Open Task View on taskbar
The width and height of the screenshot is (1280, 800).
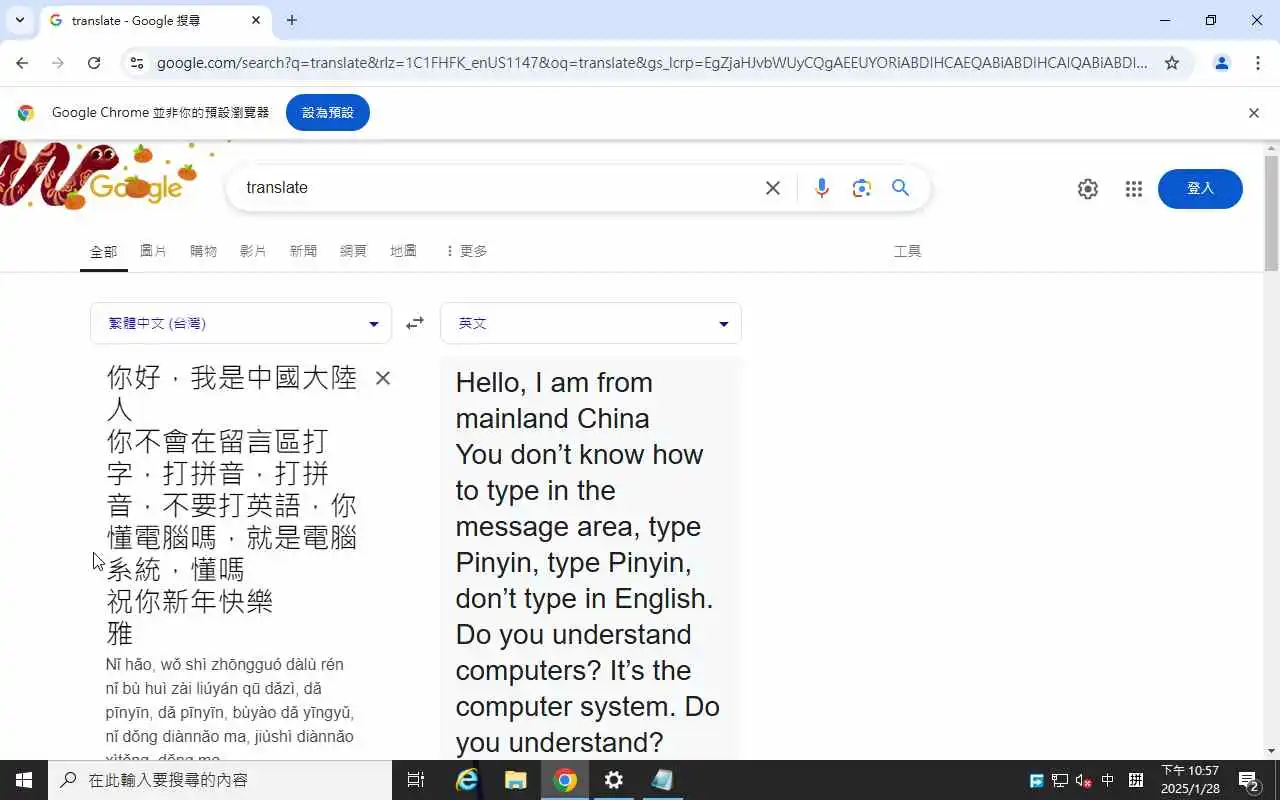(x=416, y=780)
